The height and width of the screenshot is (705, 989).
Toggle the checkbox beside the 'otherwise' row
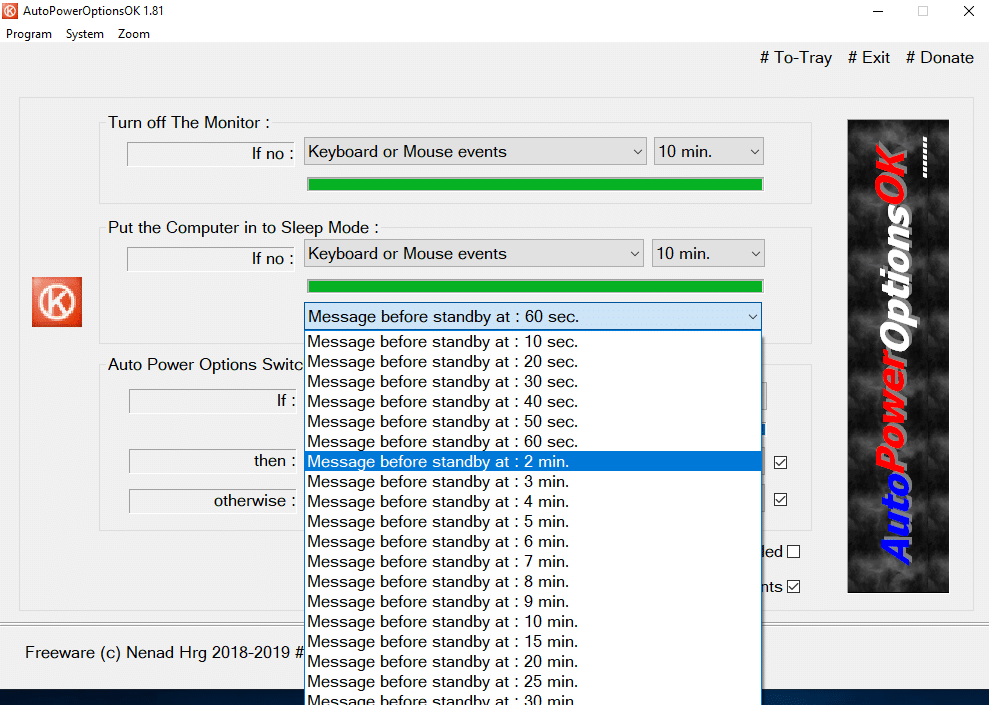(x=781, y=500)
